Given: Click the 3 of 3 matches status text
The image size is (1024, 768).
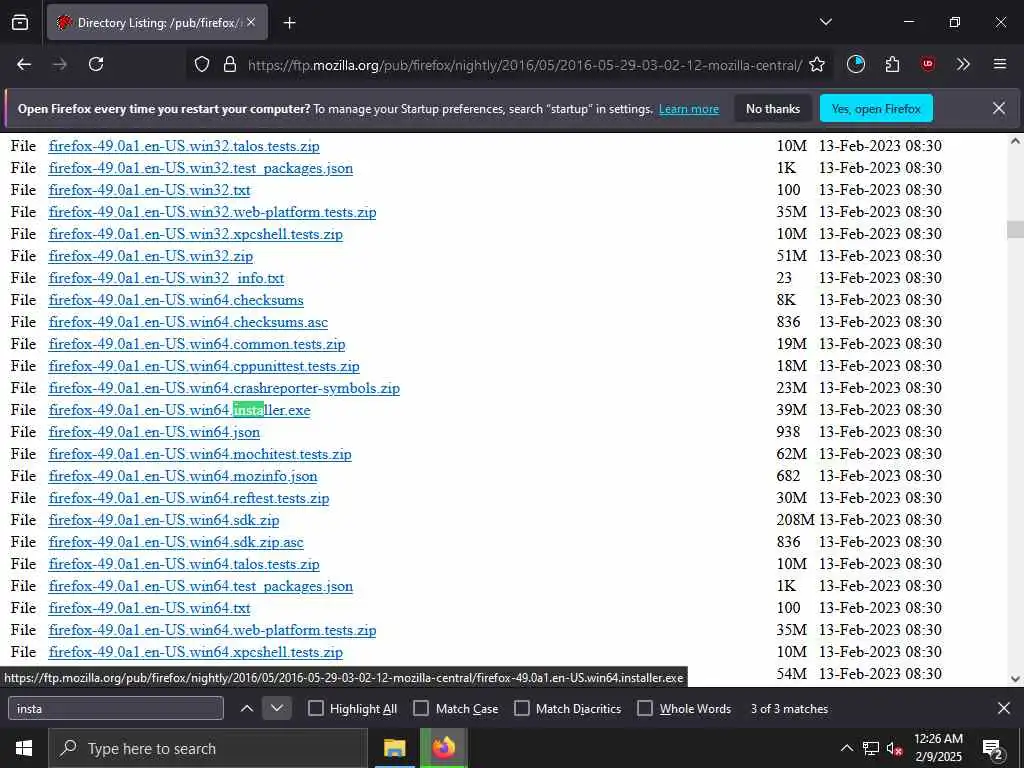Looking at the screenshot, I should point(789,709).
